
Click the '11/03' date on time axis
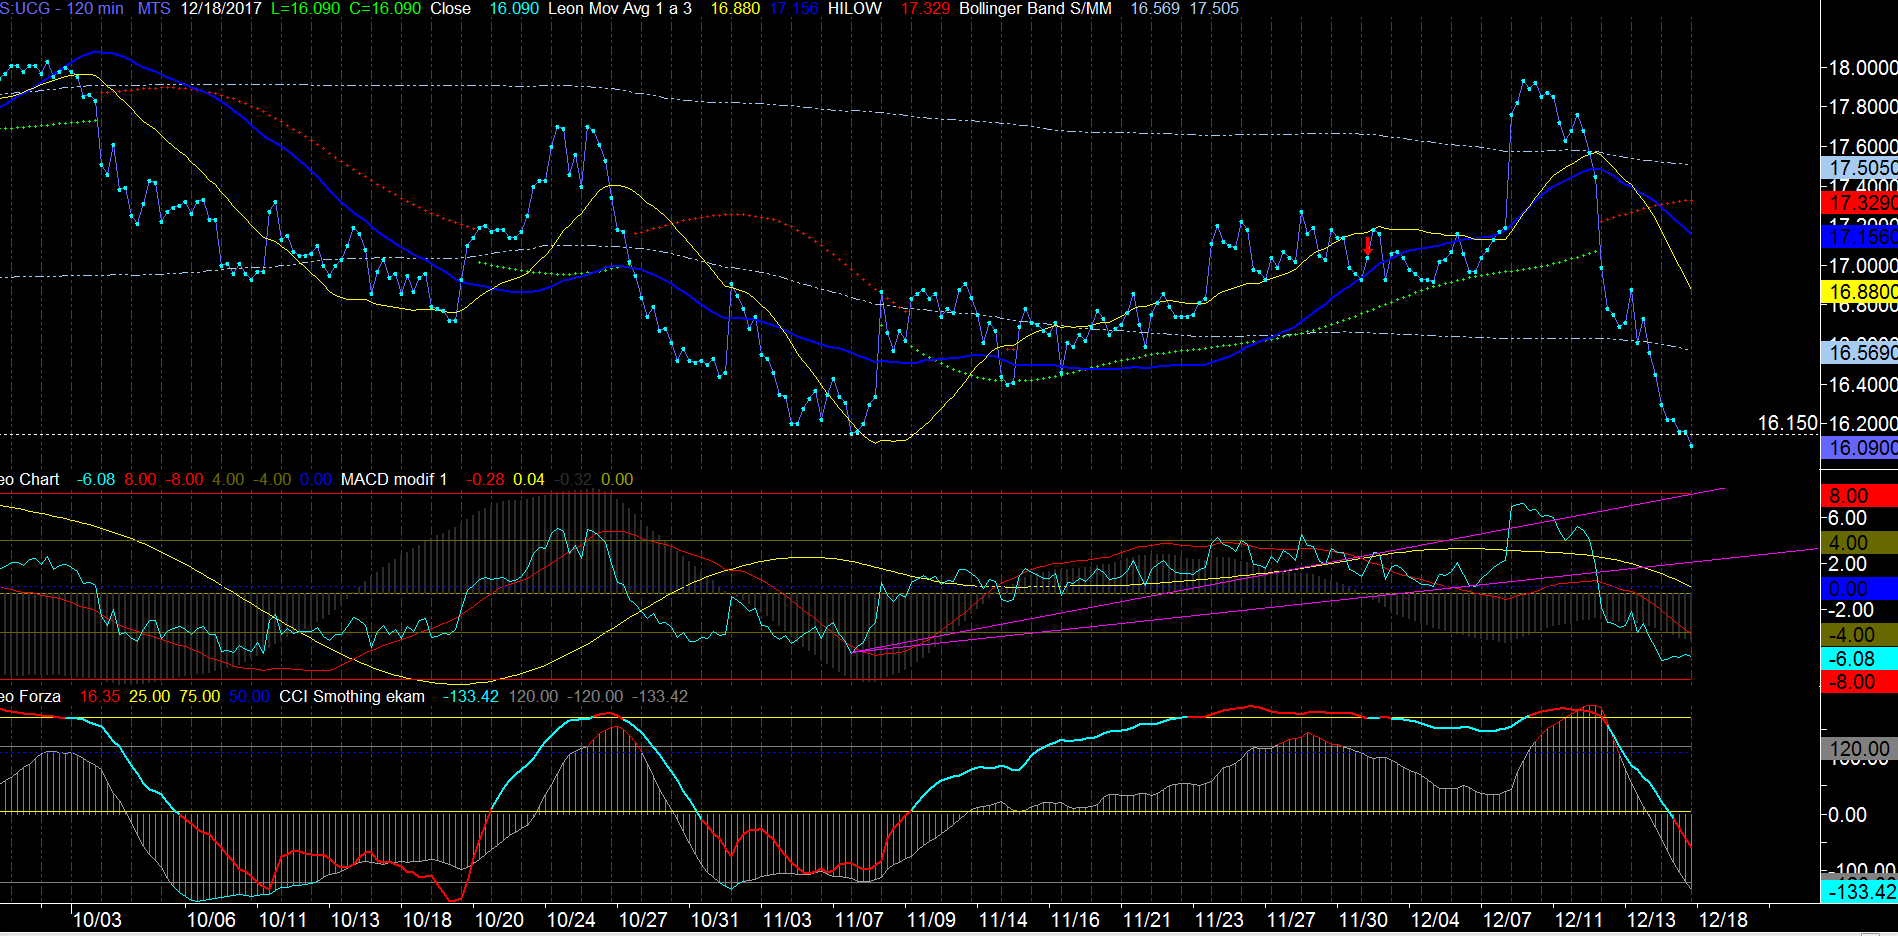(787, 920)
